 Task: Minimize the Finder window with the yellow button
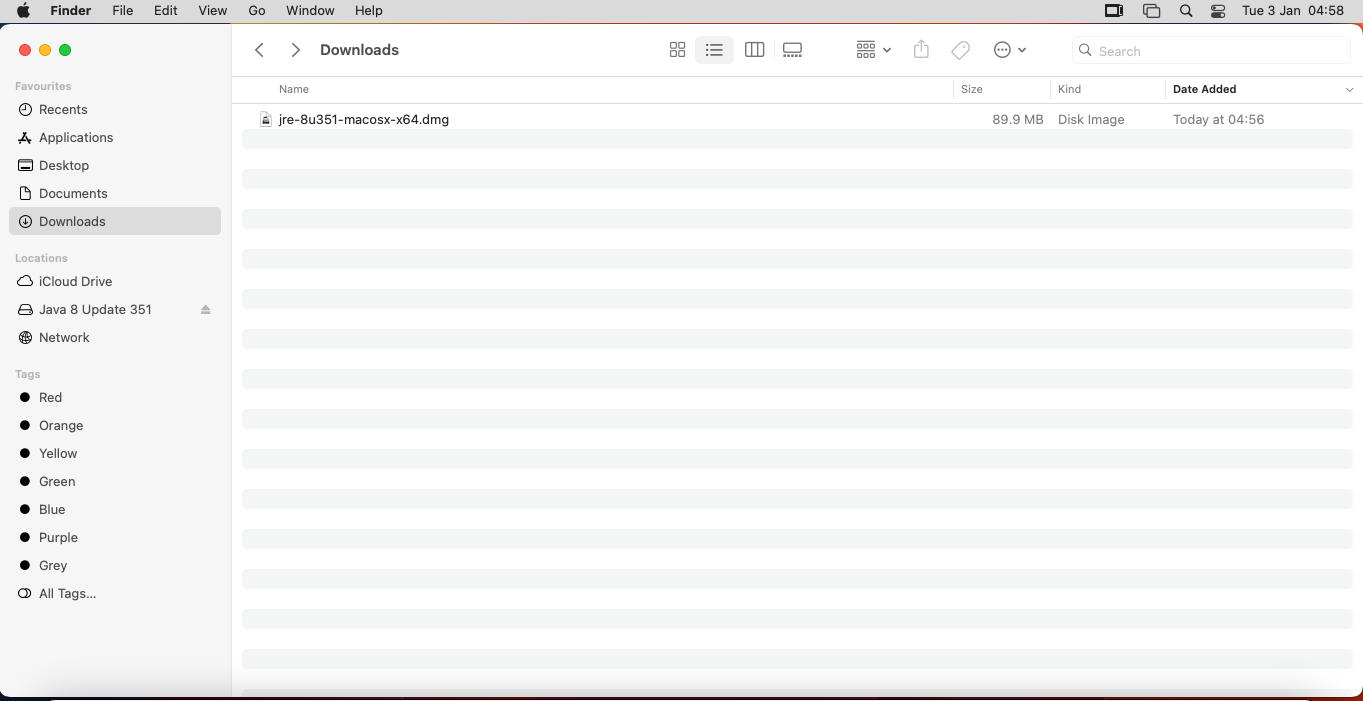tap(45, 50)
